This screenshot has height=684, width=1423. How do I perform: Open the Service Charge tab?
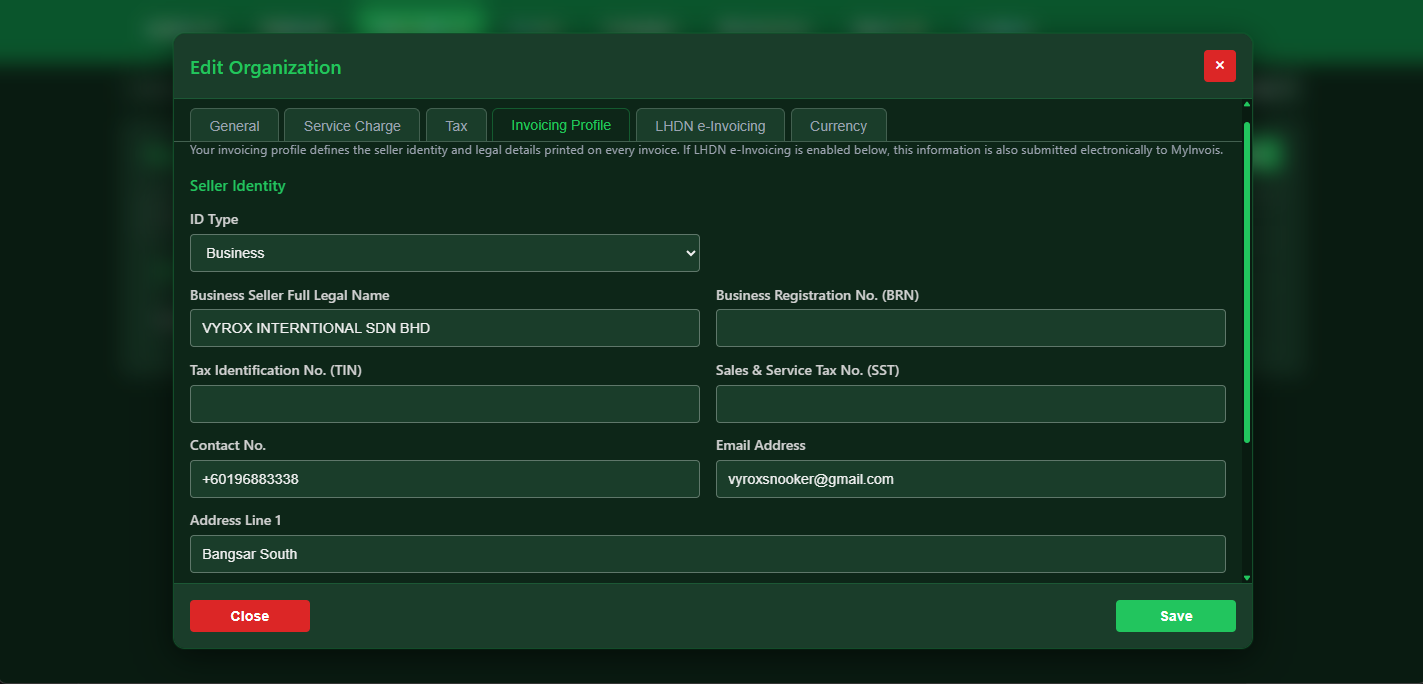click(x=351, y=125)
